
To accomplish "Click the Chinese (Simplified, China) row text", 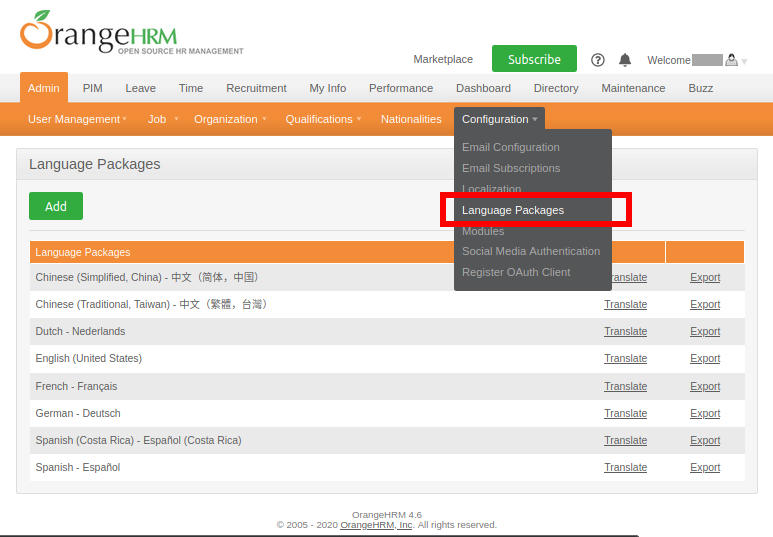I will point(147,277).
